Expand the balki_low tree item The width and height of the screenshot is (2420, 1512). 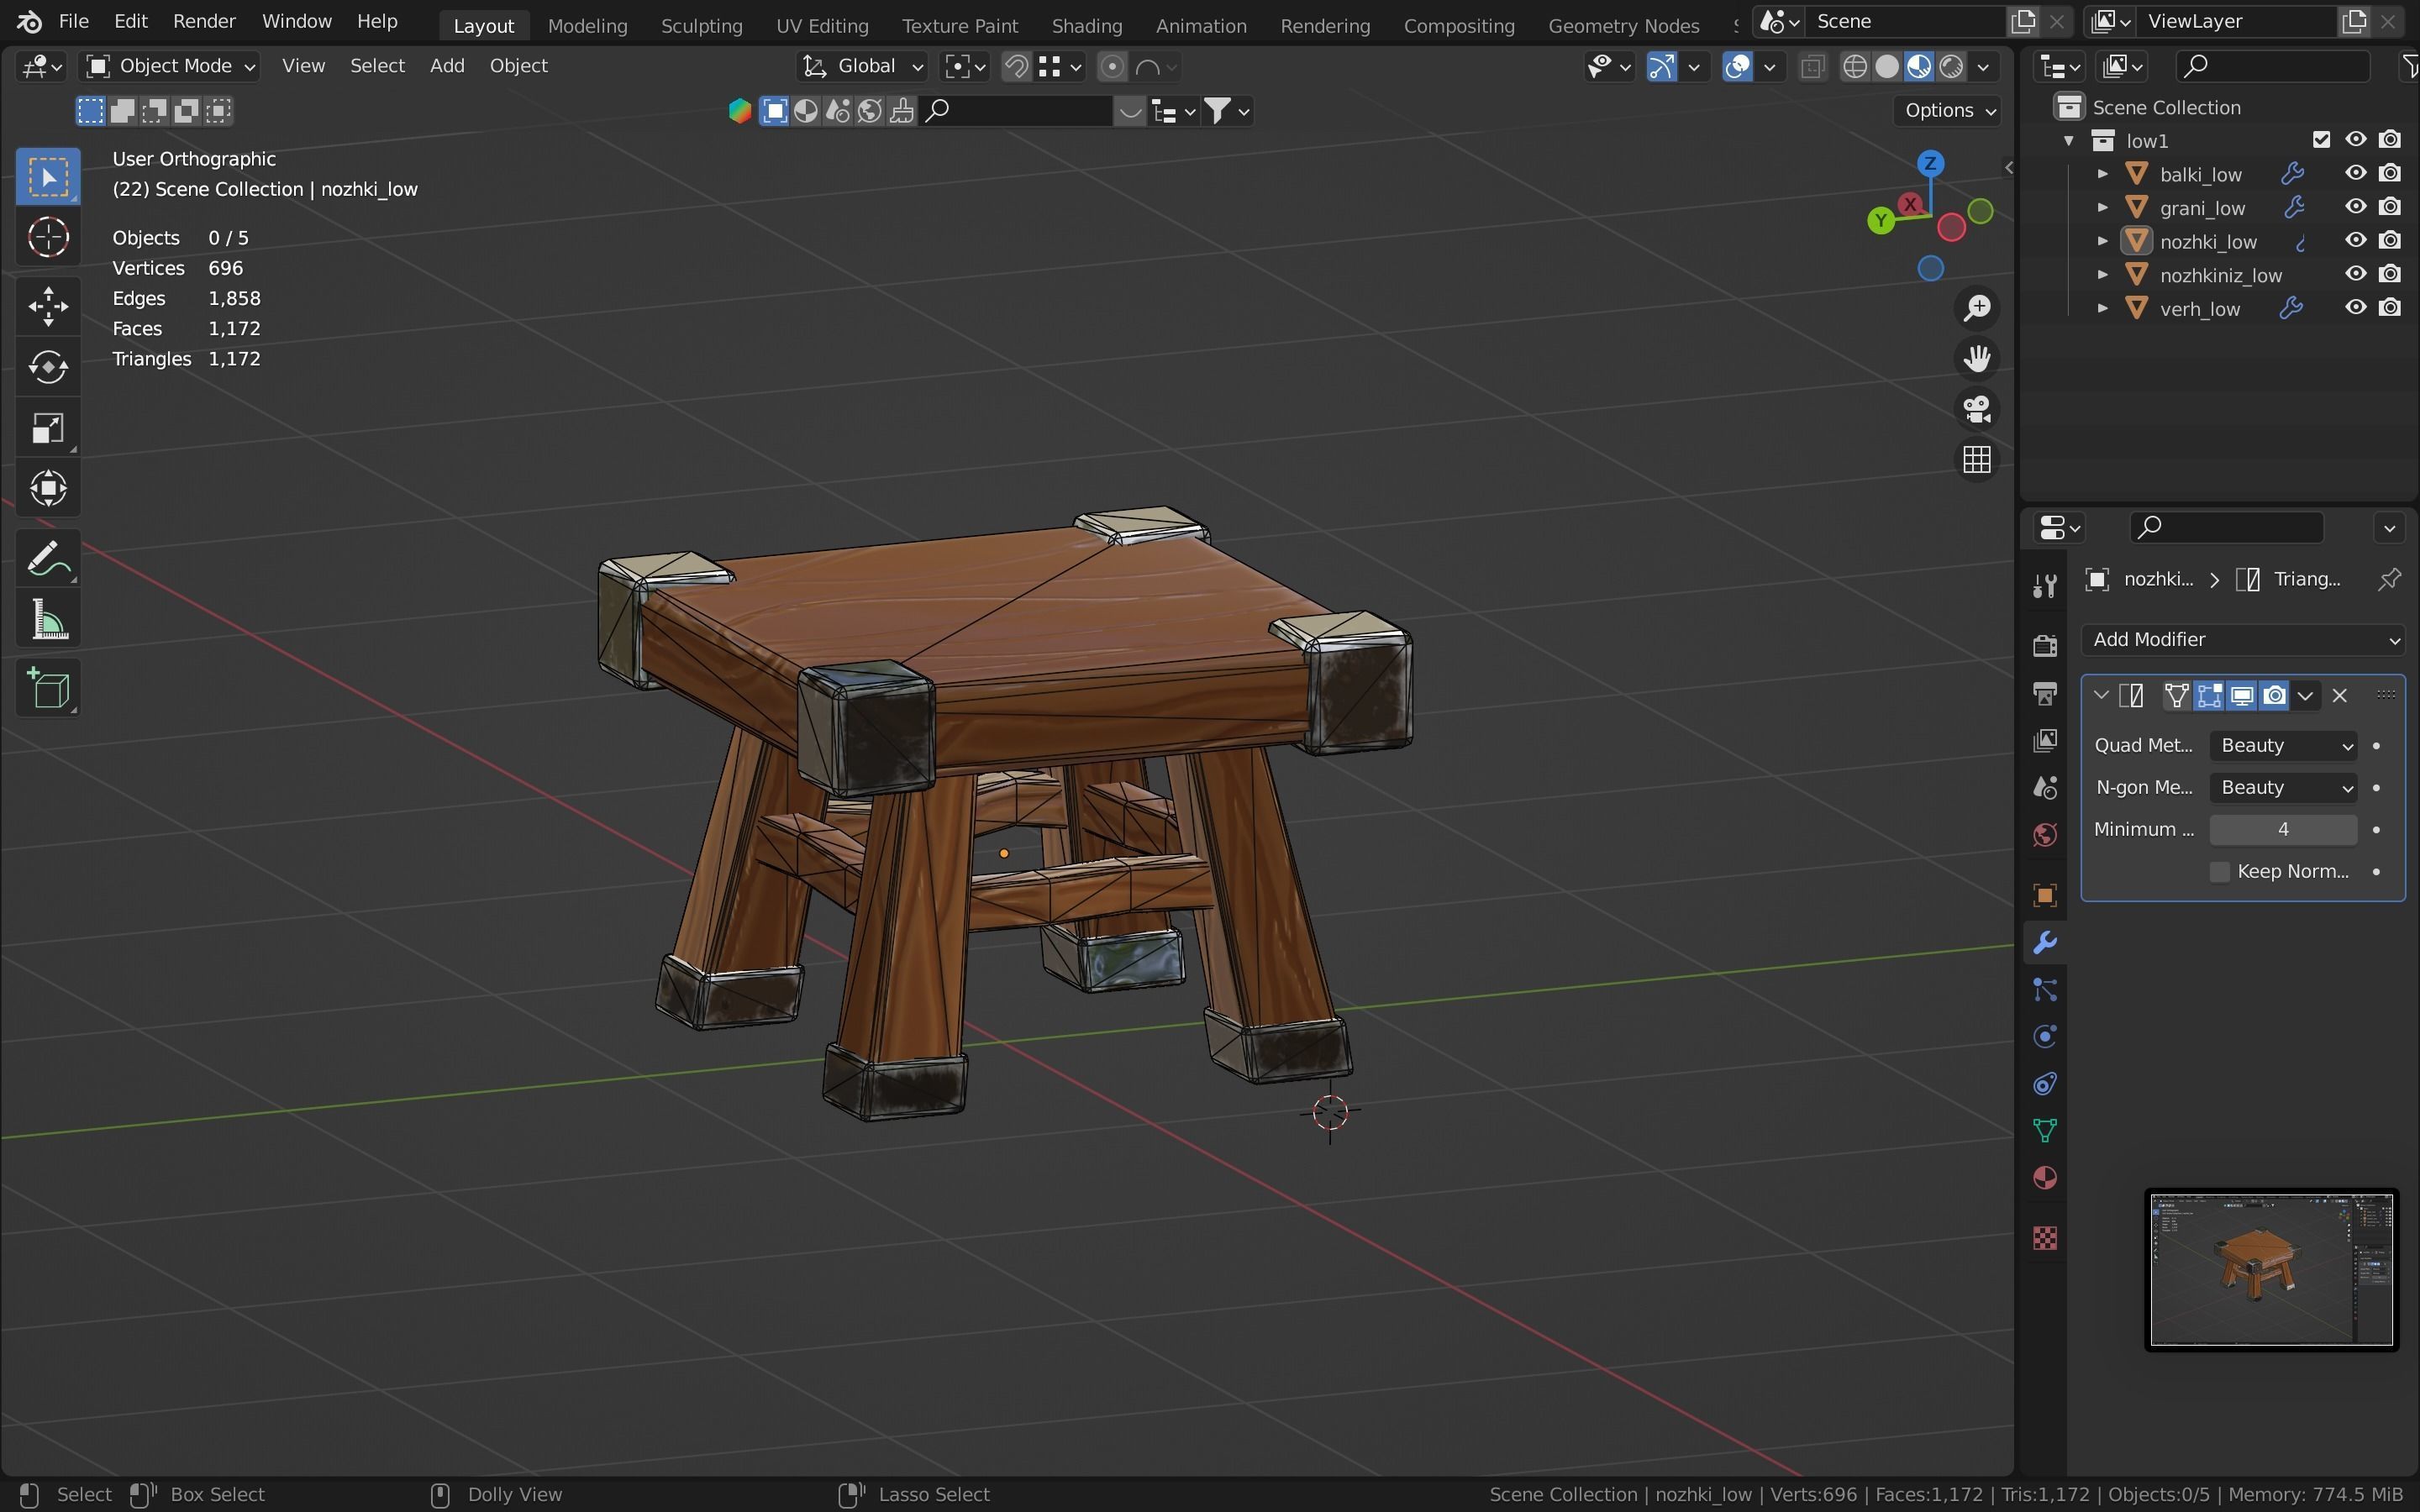[x=2103, y=174]
